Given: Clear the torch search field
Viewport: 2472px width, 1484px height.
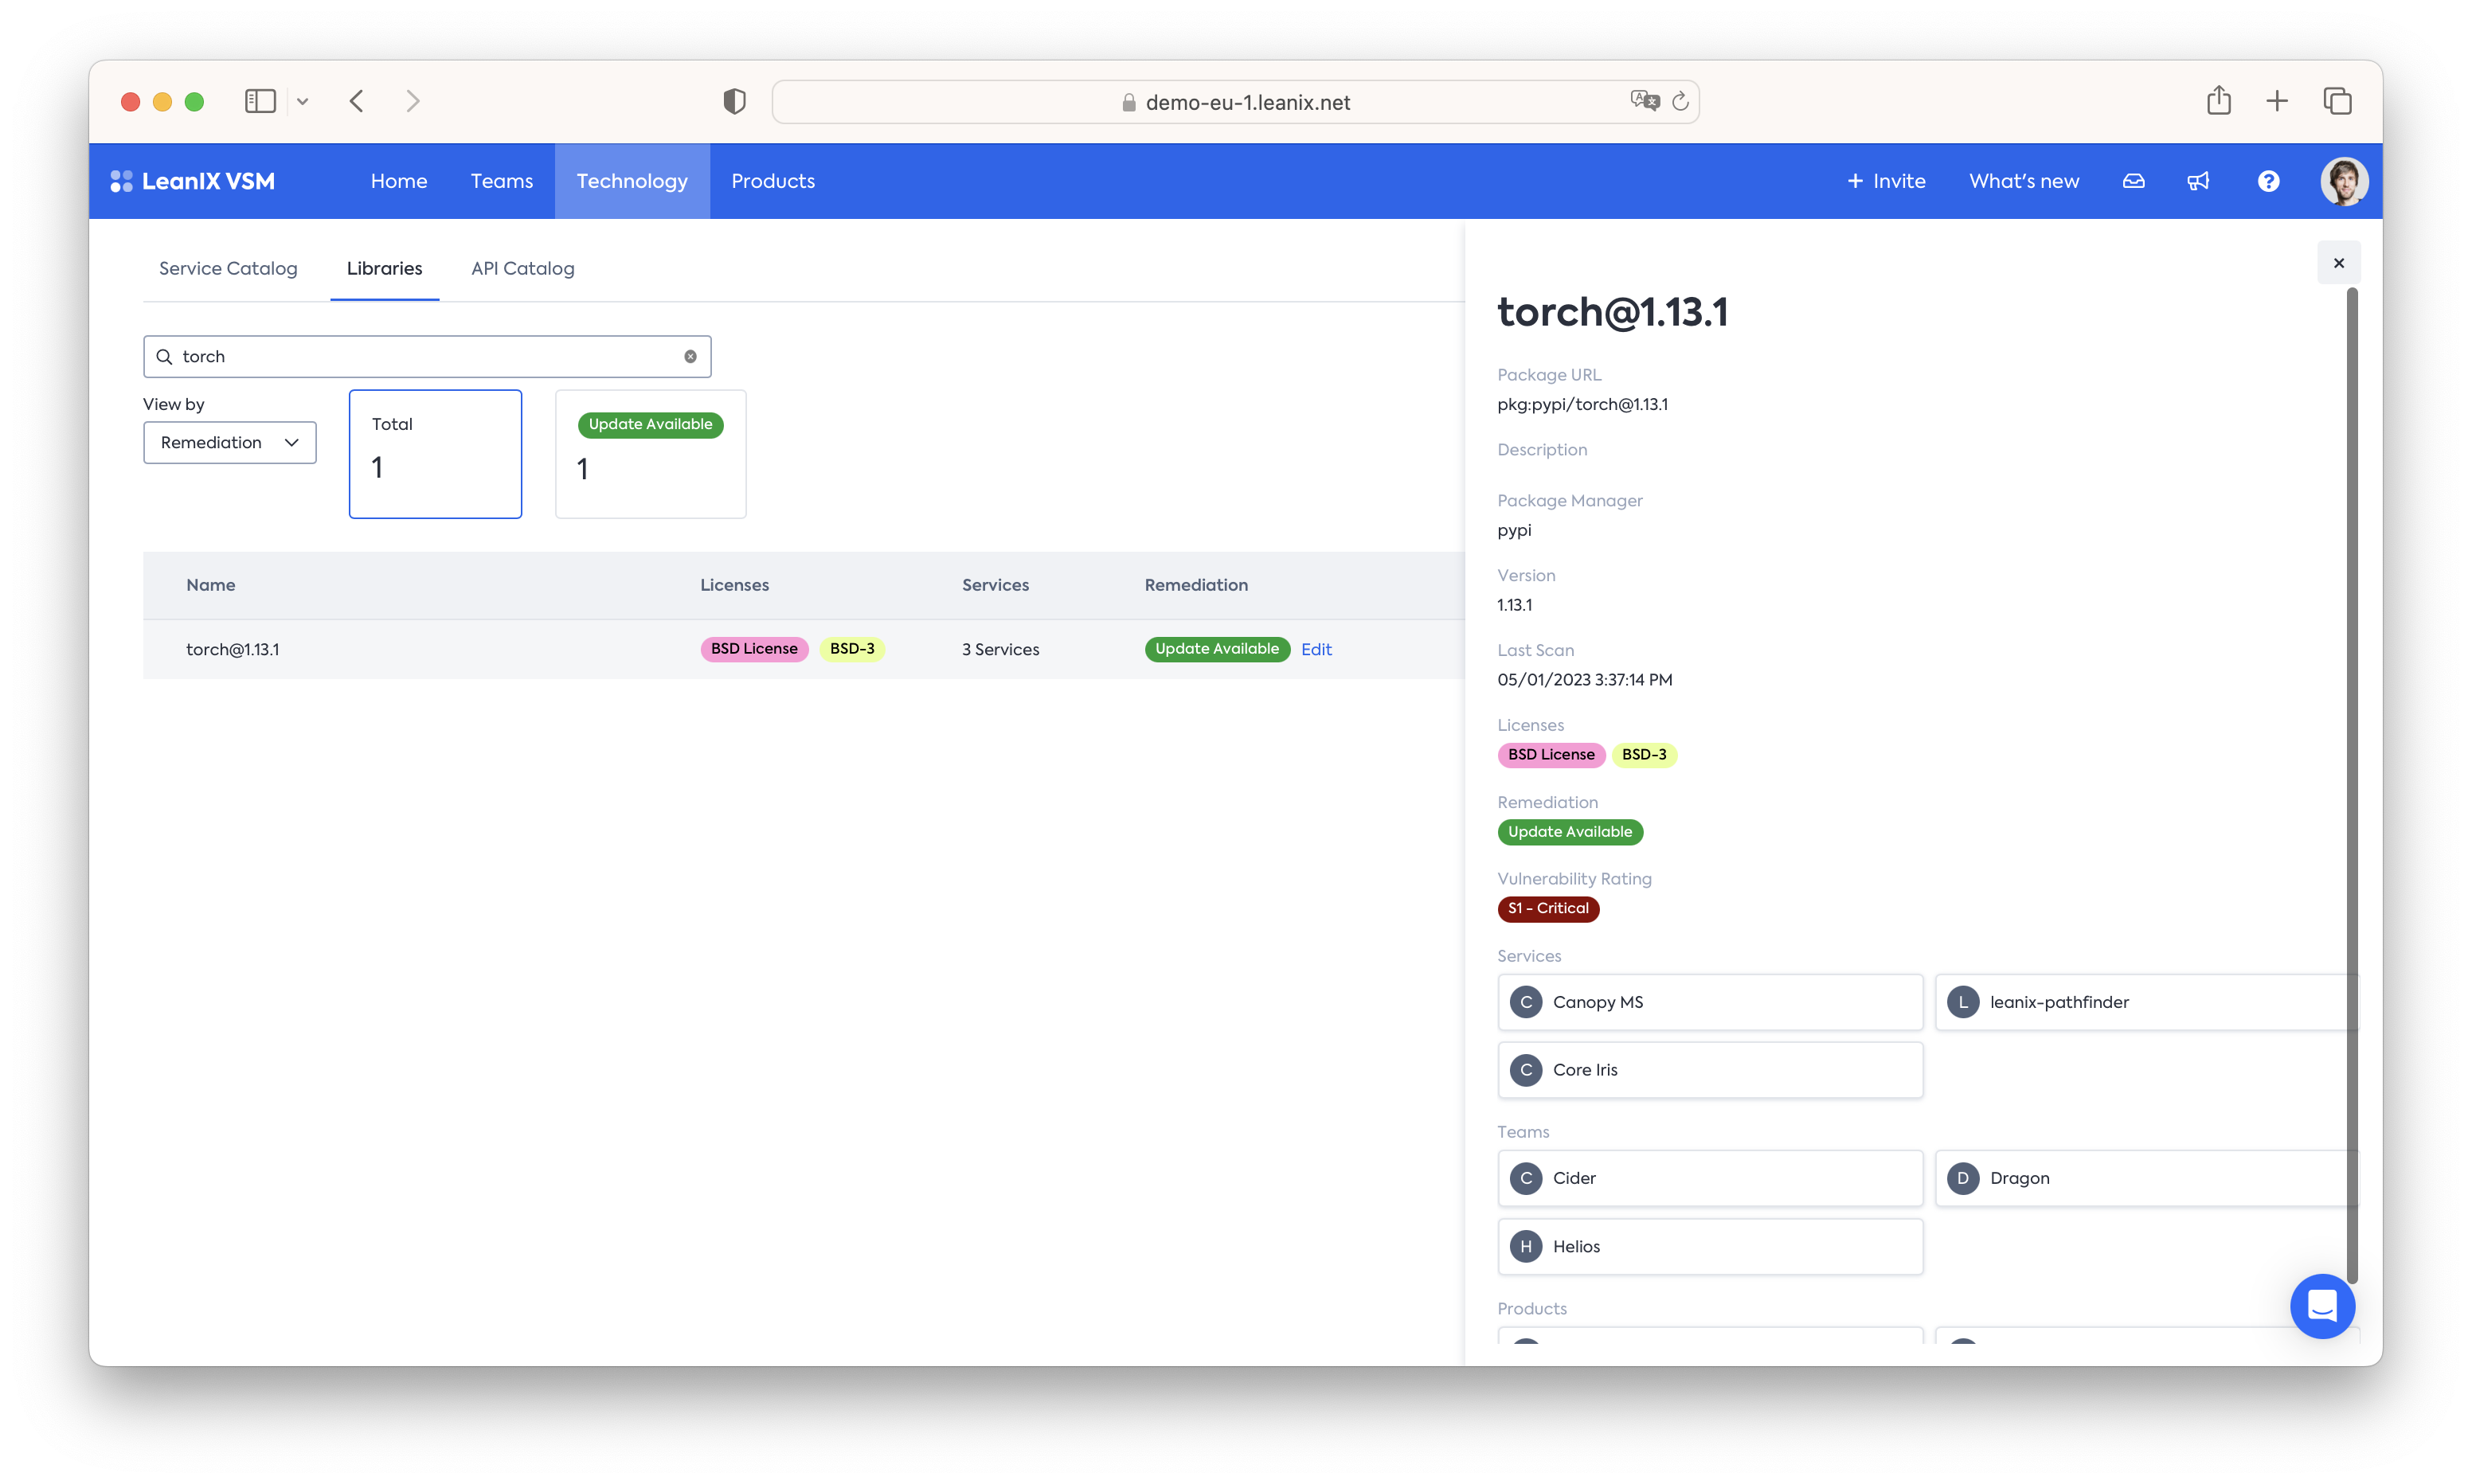Looking at the screenshot, I should coord(690,357).
